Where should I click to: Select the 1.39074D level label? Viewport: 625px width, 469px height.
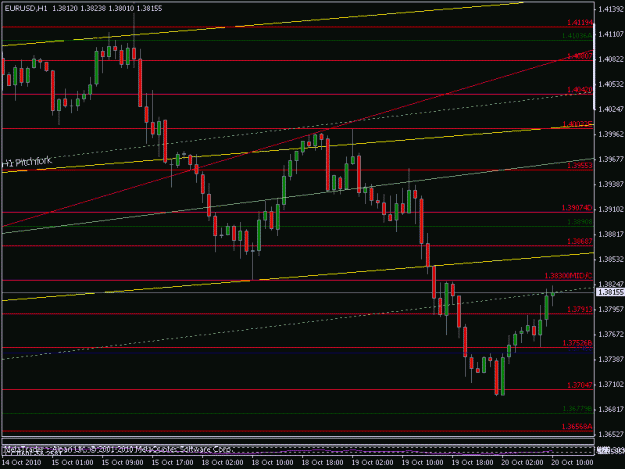pos(577,208)
